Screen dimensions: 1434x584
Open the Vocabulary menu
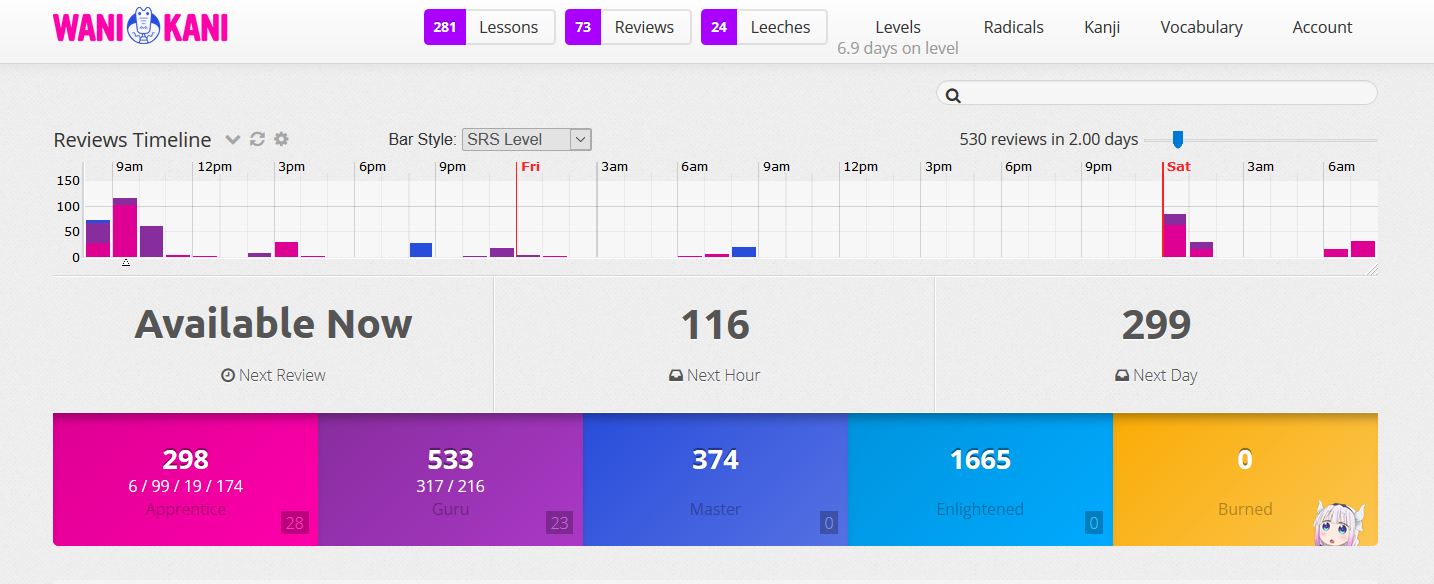(1201, 27)
